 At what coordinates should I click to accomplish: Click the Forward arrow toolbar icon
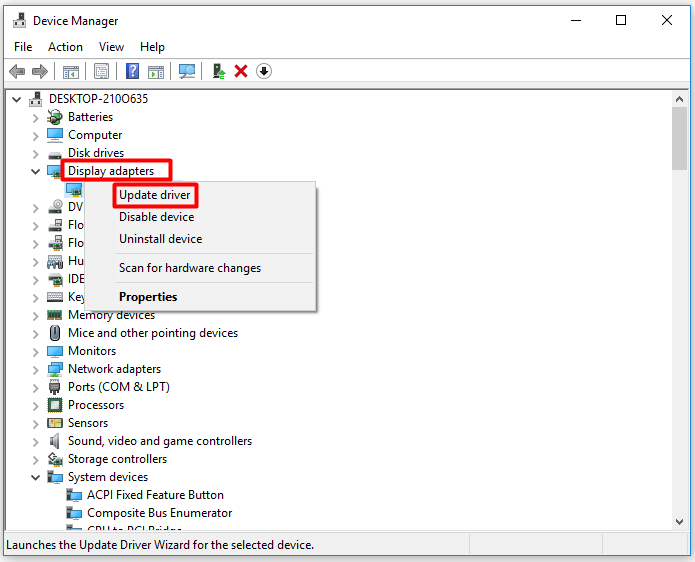click(x=40, y=71)
